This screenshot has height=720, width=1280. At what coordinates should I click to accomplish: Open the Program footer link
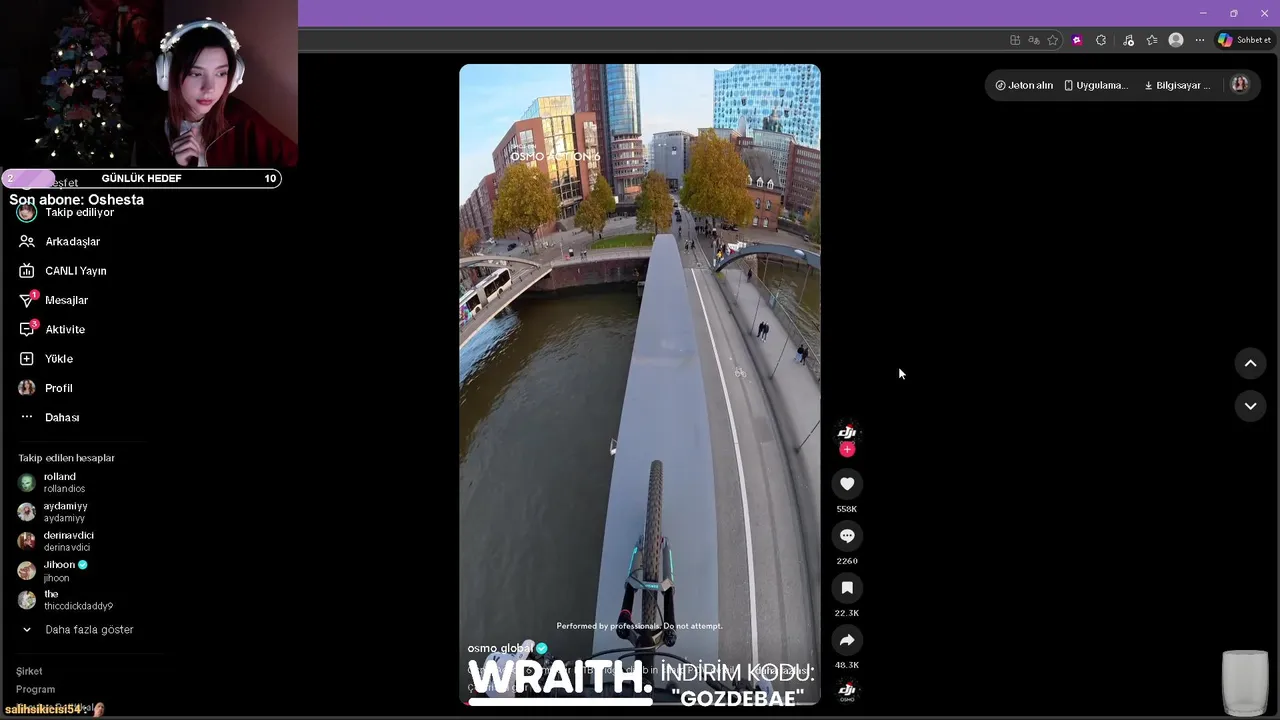click(x=35, y=690)
